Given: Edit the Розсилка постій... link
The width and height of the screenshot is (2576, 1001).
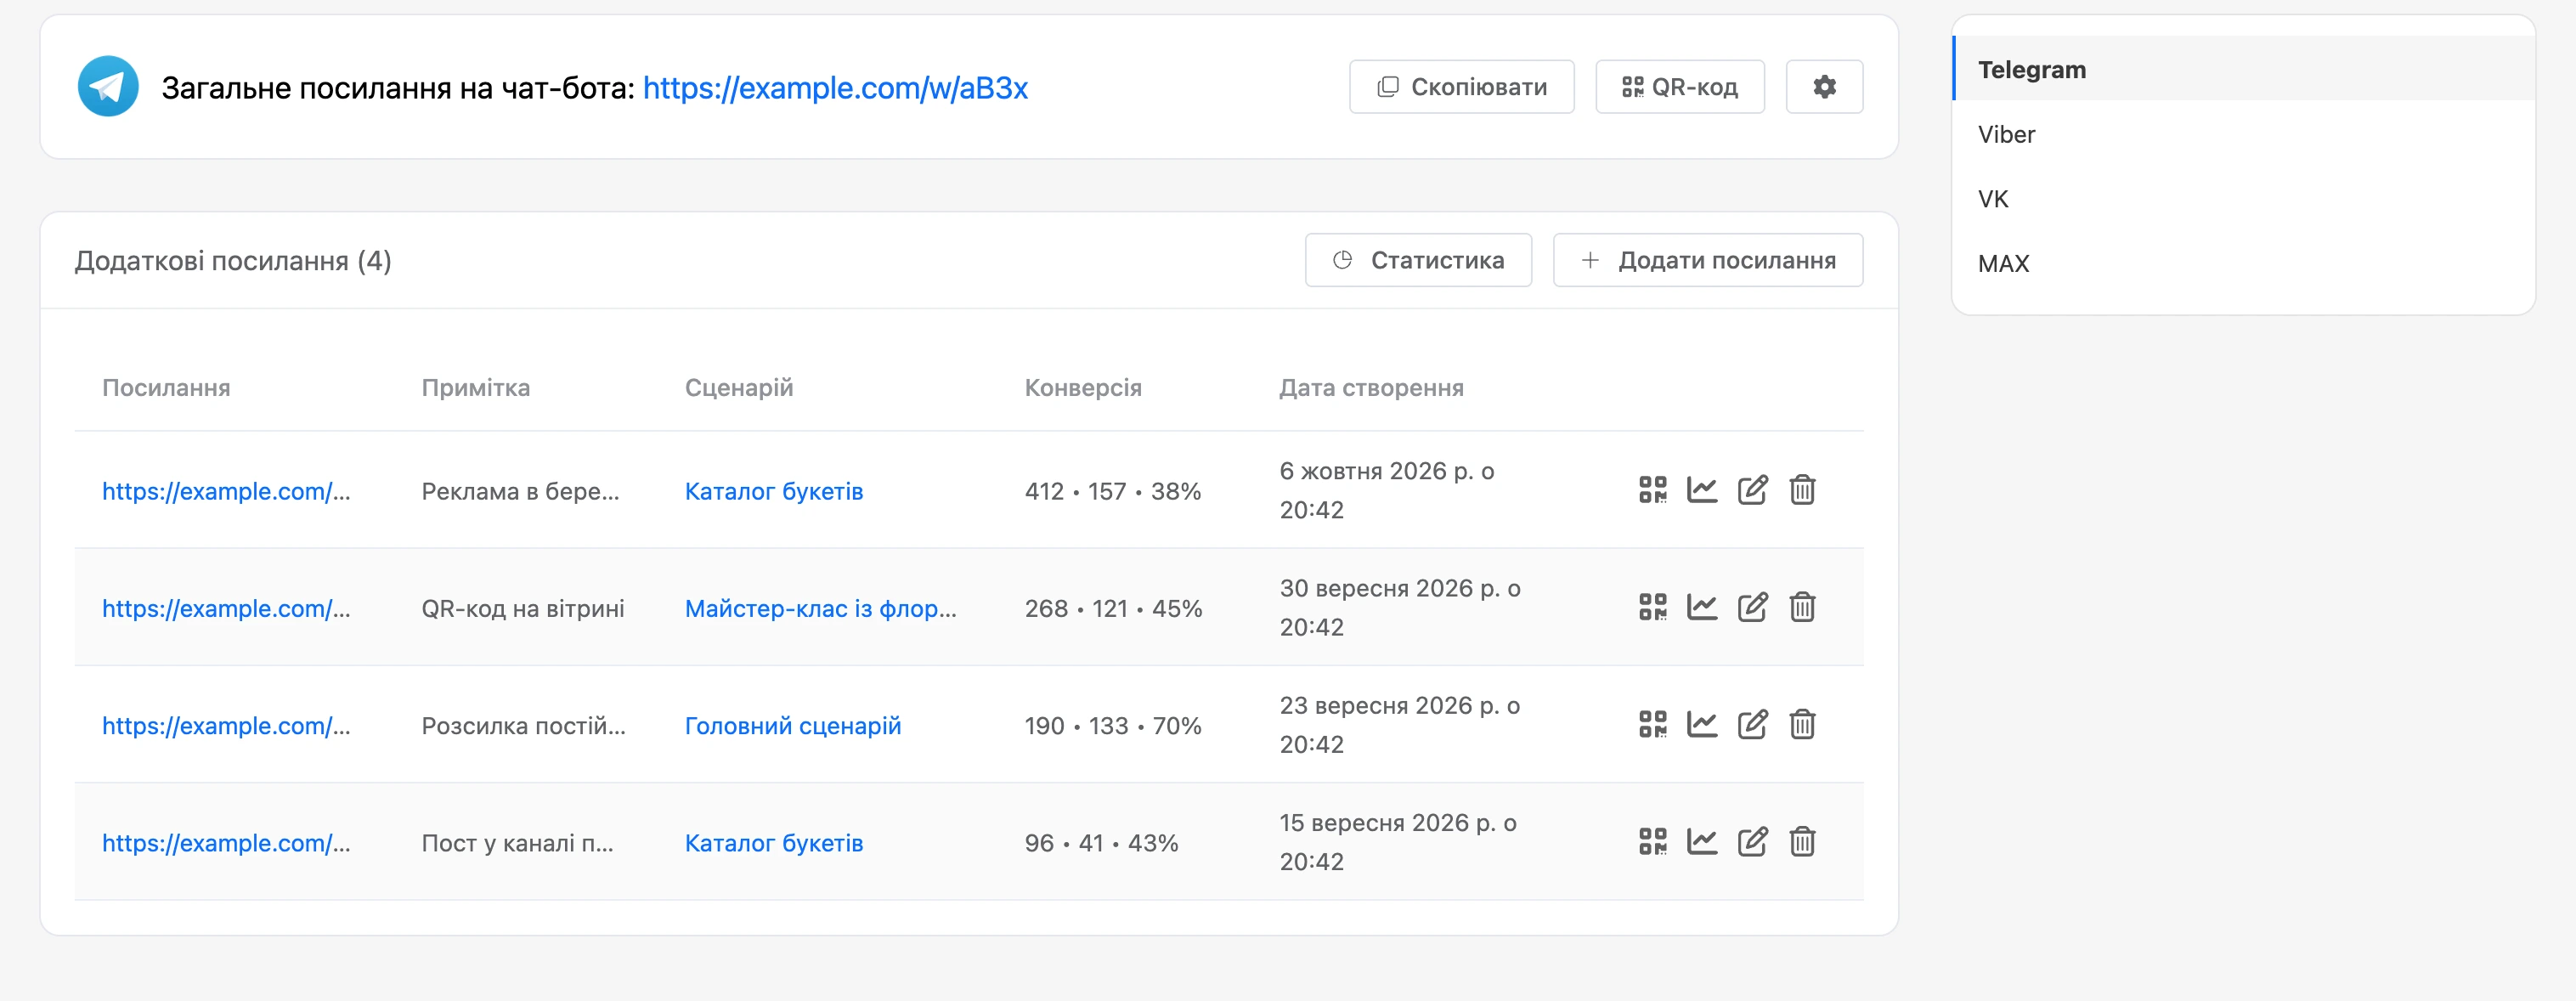Looking at the screenshot, I should coord(1752,724).
